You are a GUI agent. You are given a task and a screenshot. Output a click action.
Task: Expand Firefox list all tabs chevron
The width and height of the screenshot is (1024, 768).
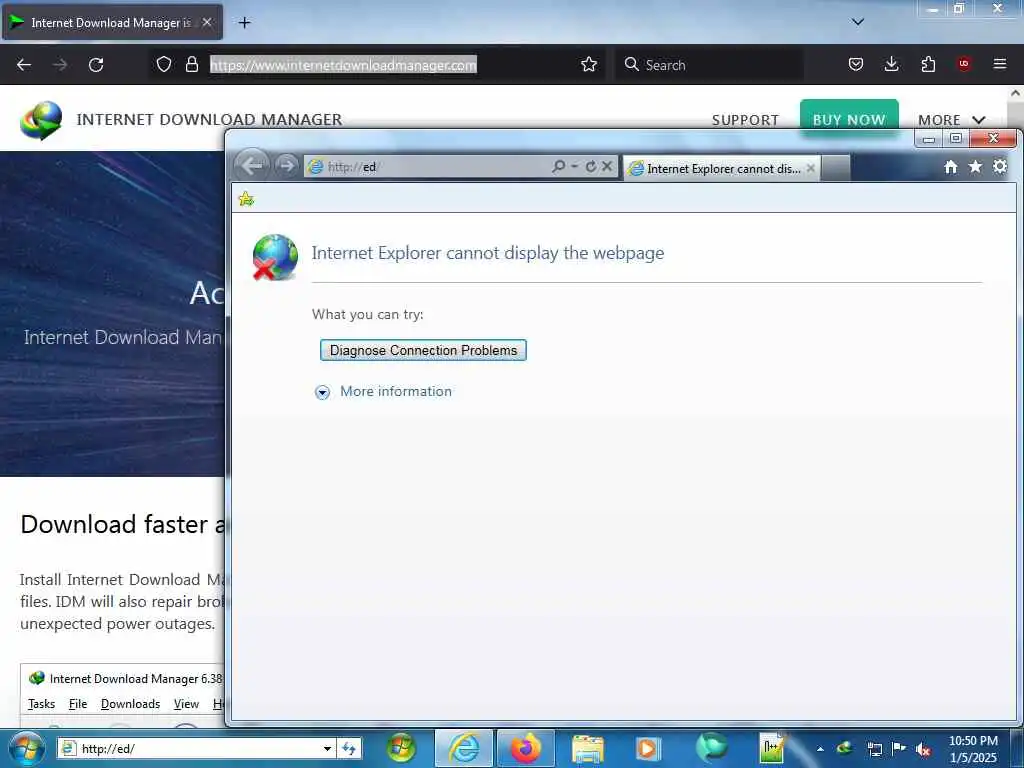(858, 22)
